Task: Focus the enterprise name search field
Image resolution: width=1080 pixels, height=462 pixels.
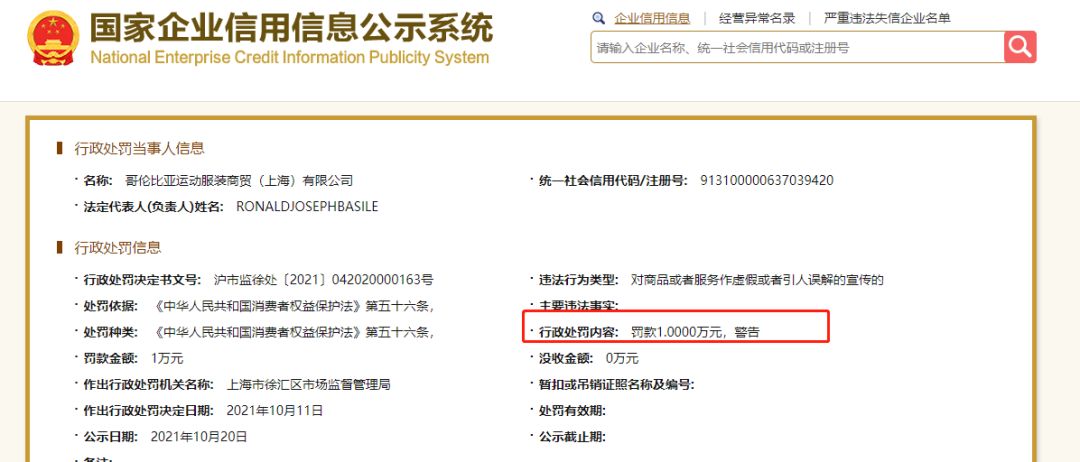Action: [x=798, y=48]
